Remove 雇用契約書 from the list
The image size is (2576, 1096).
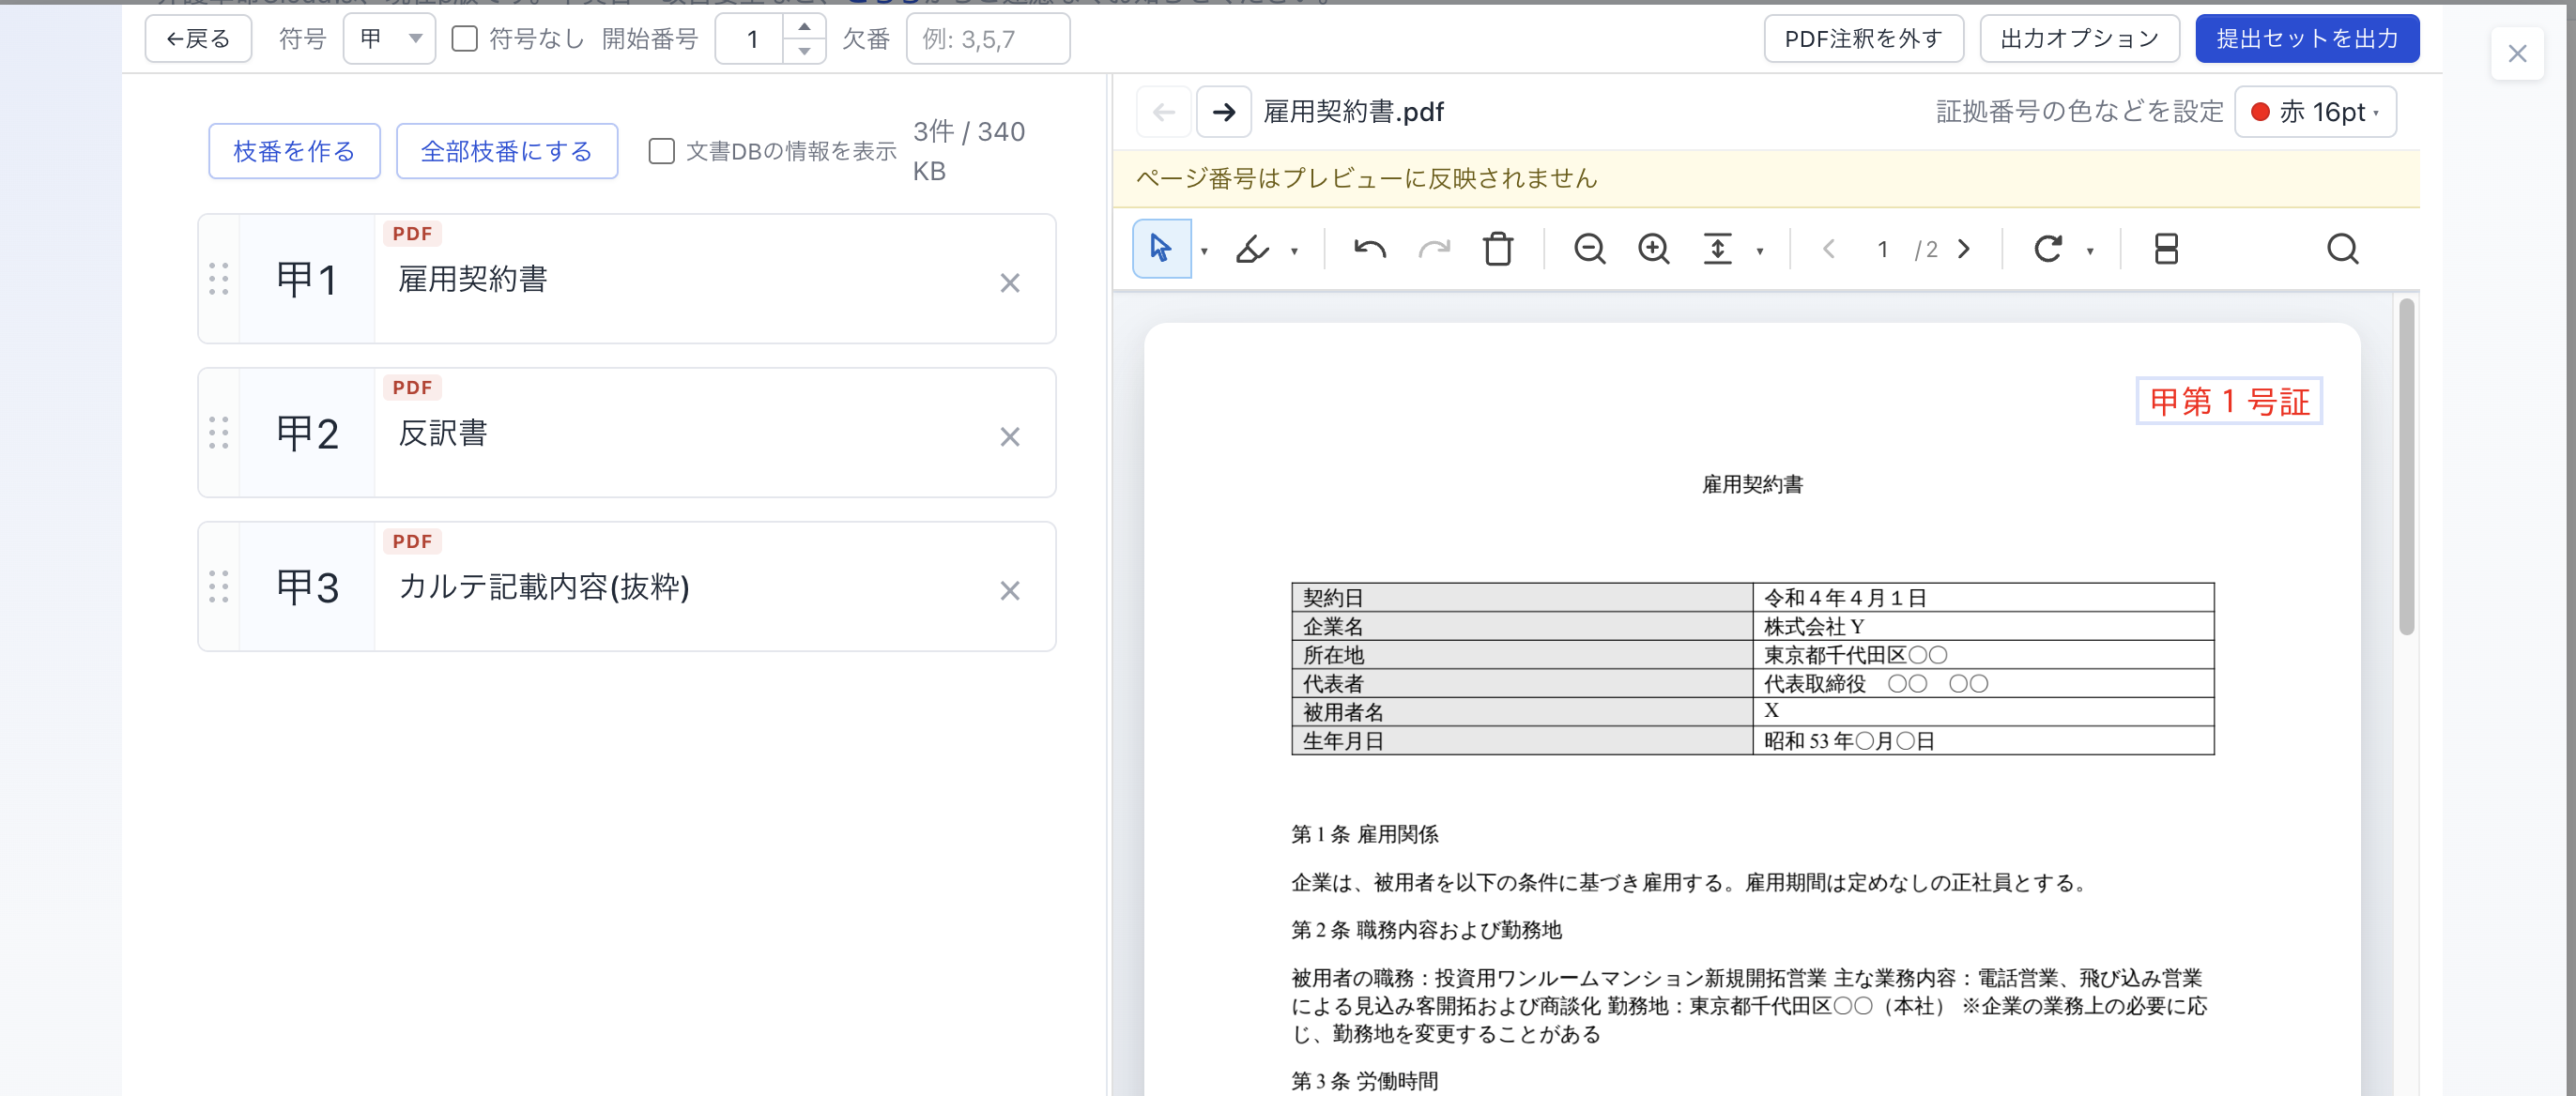click(x=1010, y=283)
